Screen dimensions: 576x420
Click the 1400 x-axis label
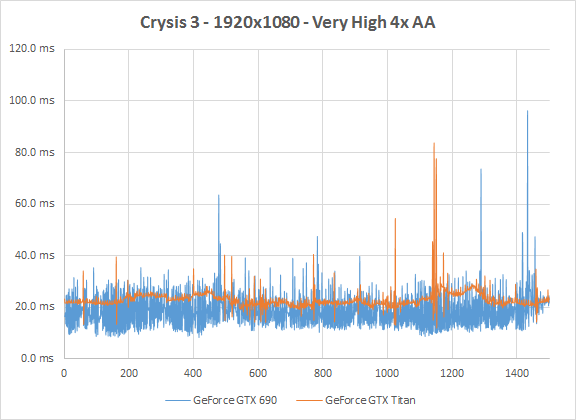pyautogui.click(x=516, y=373)
